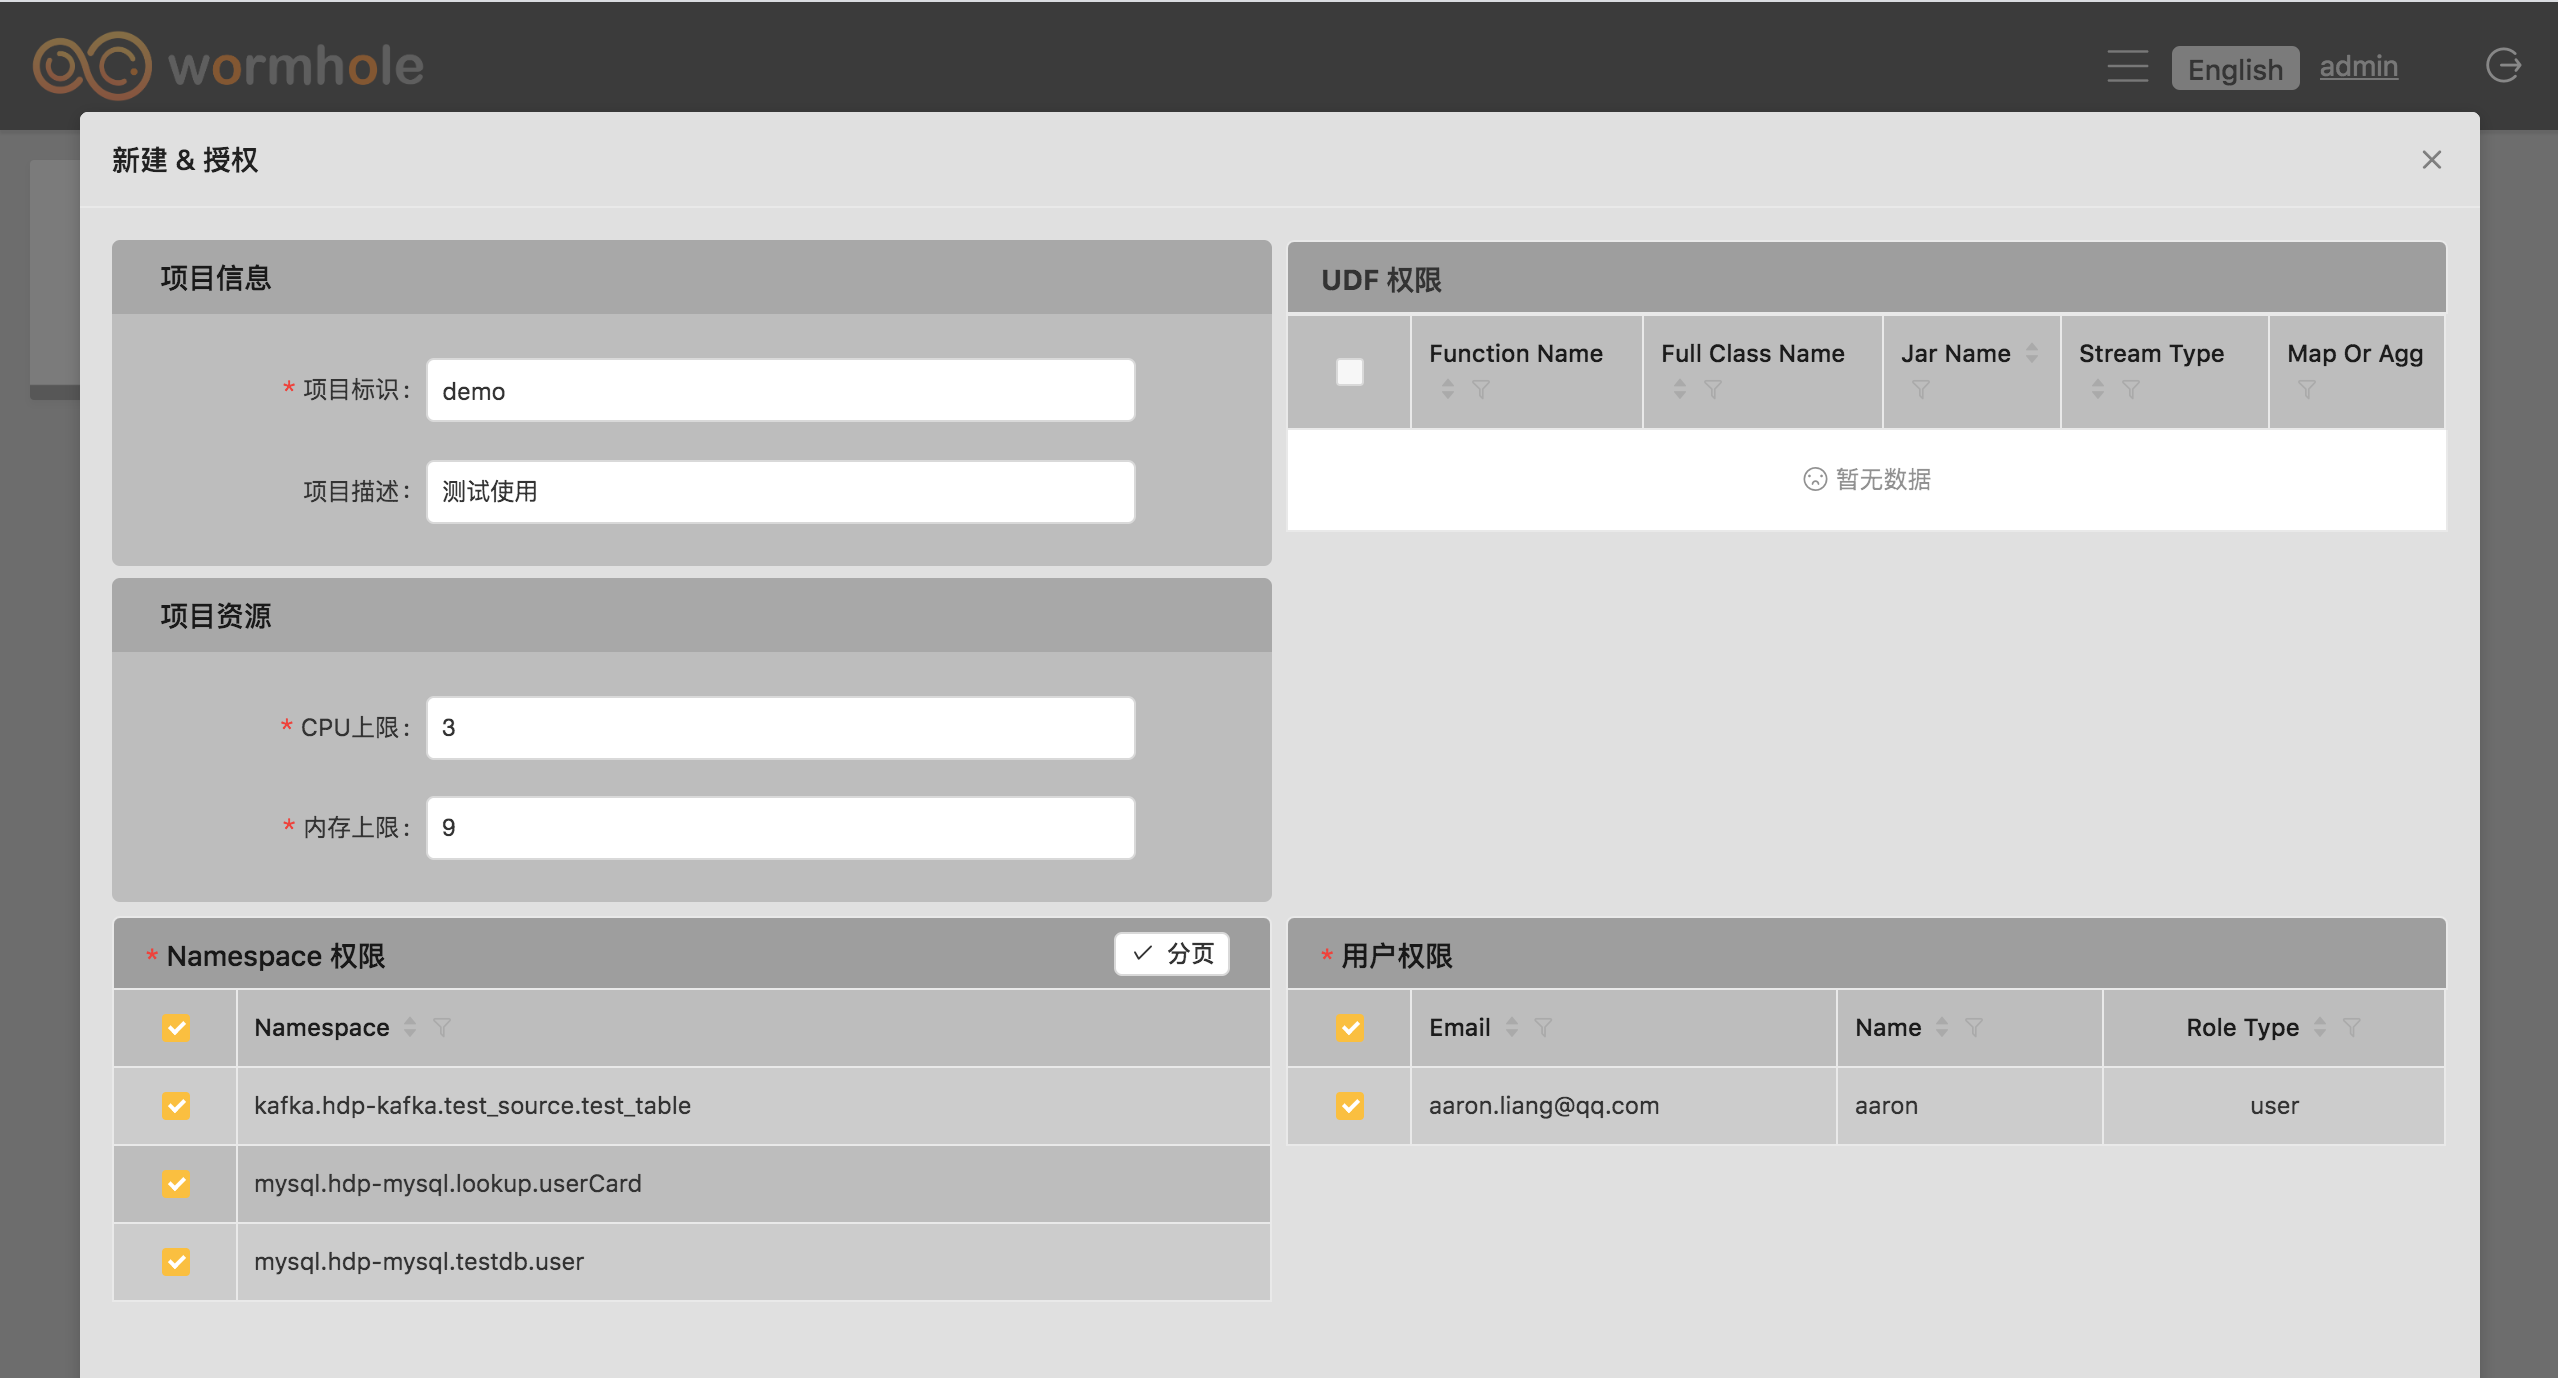Click the admin user link
This screenshot has width=2558, height=1378.
[2358, 66]
